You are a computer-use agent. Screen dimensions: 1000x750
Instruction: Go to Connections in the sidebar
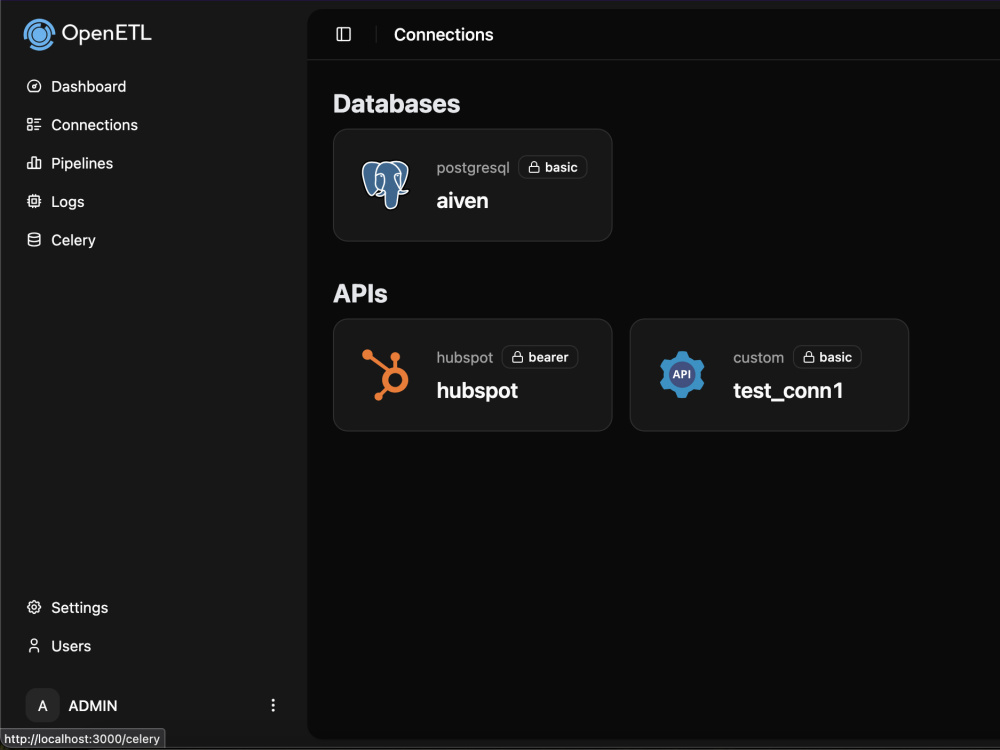coord(94,124)
